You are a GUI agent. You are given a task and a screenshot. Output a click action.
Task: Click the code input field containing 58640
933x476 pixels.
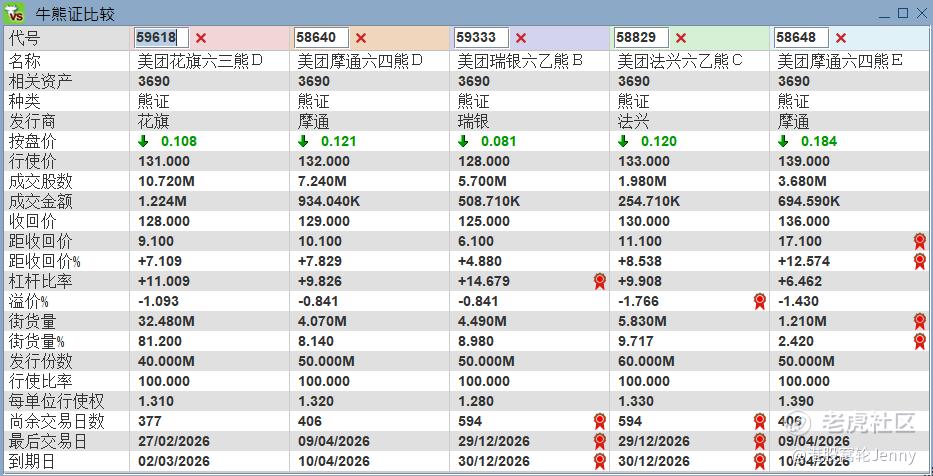(x=321, y=37)
